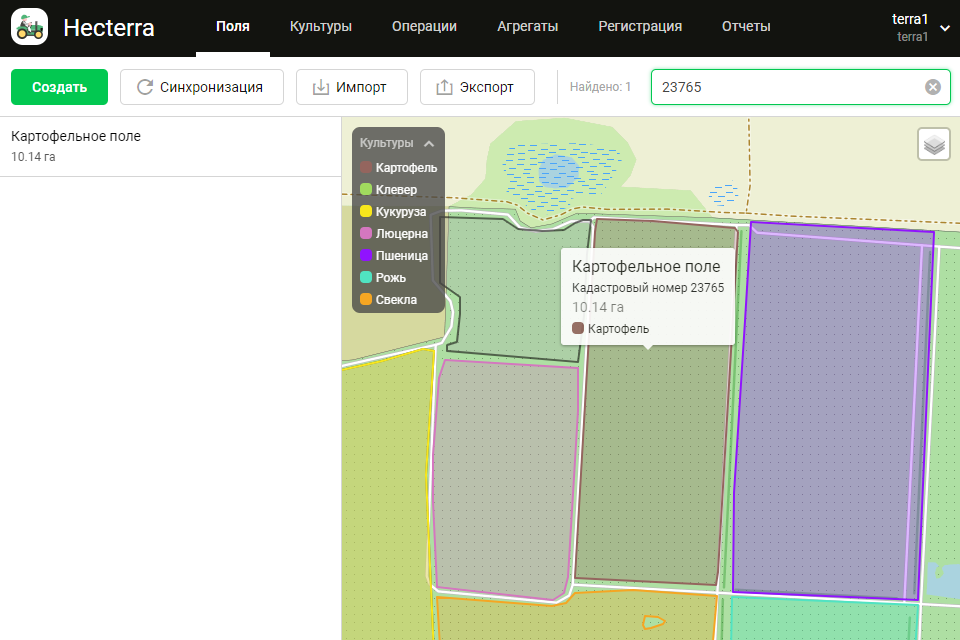Click the Пшеница purple legend swatch
The height and width of the screenshot is (640, 960).
(x=366, y=255)
